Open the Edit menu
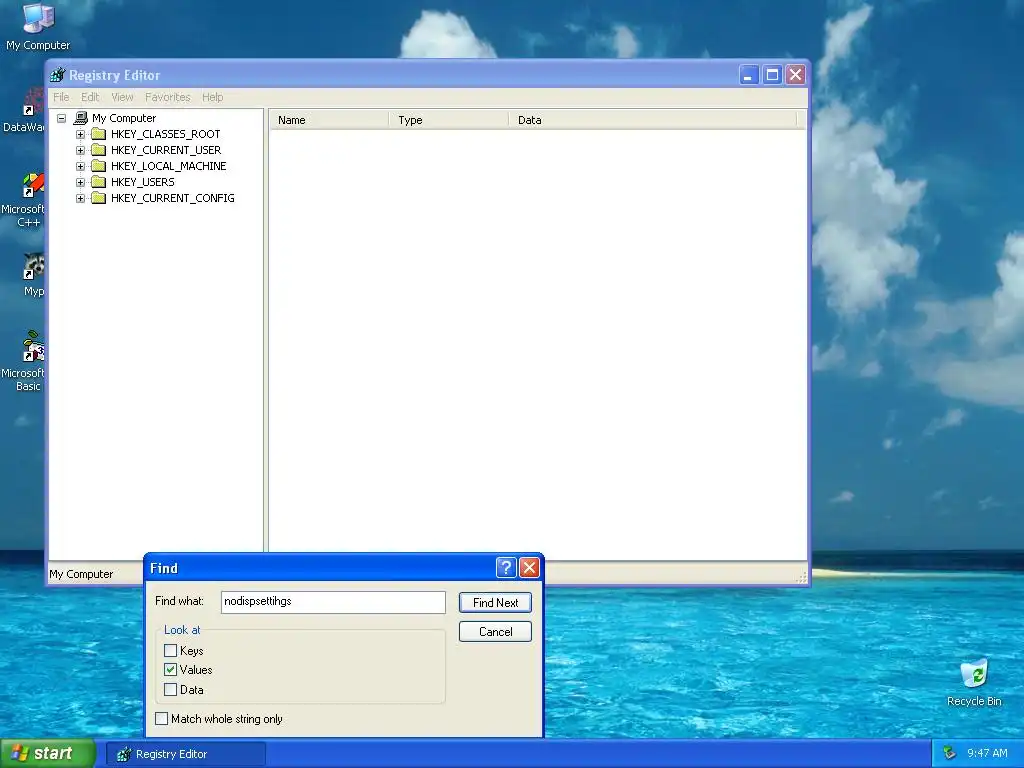 click(x=90, y=97)
